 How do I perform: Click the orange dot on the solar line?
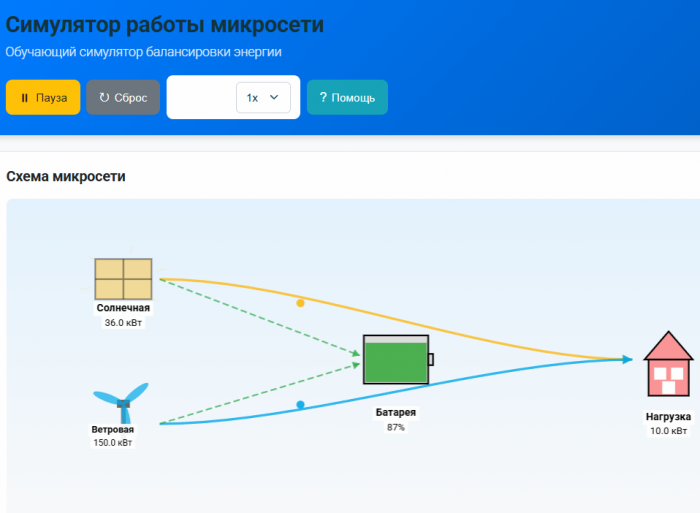click(x=300, y=302)
